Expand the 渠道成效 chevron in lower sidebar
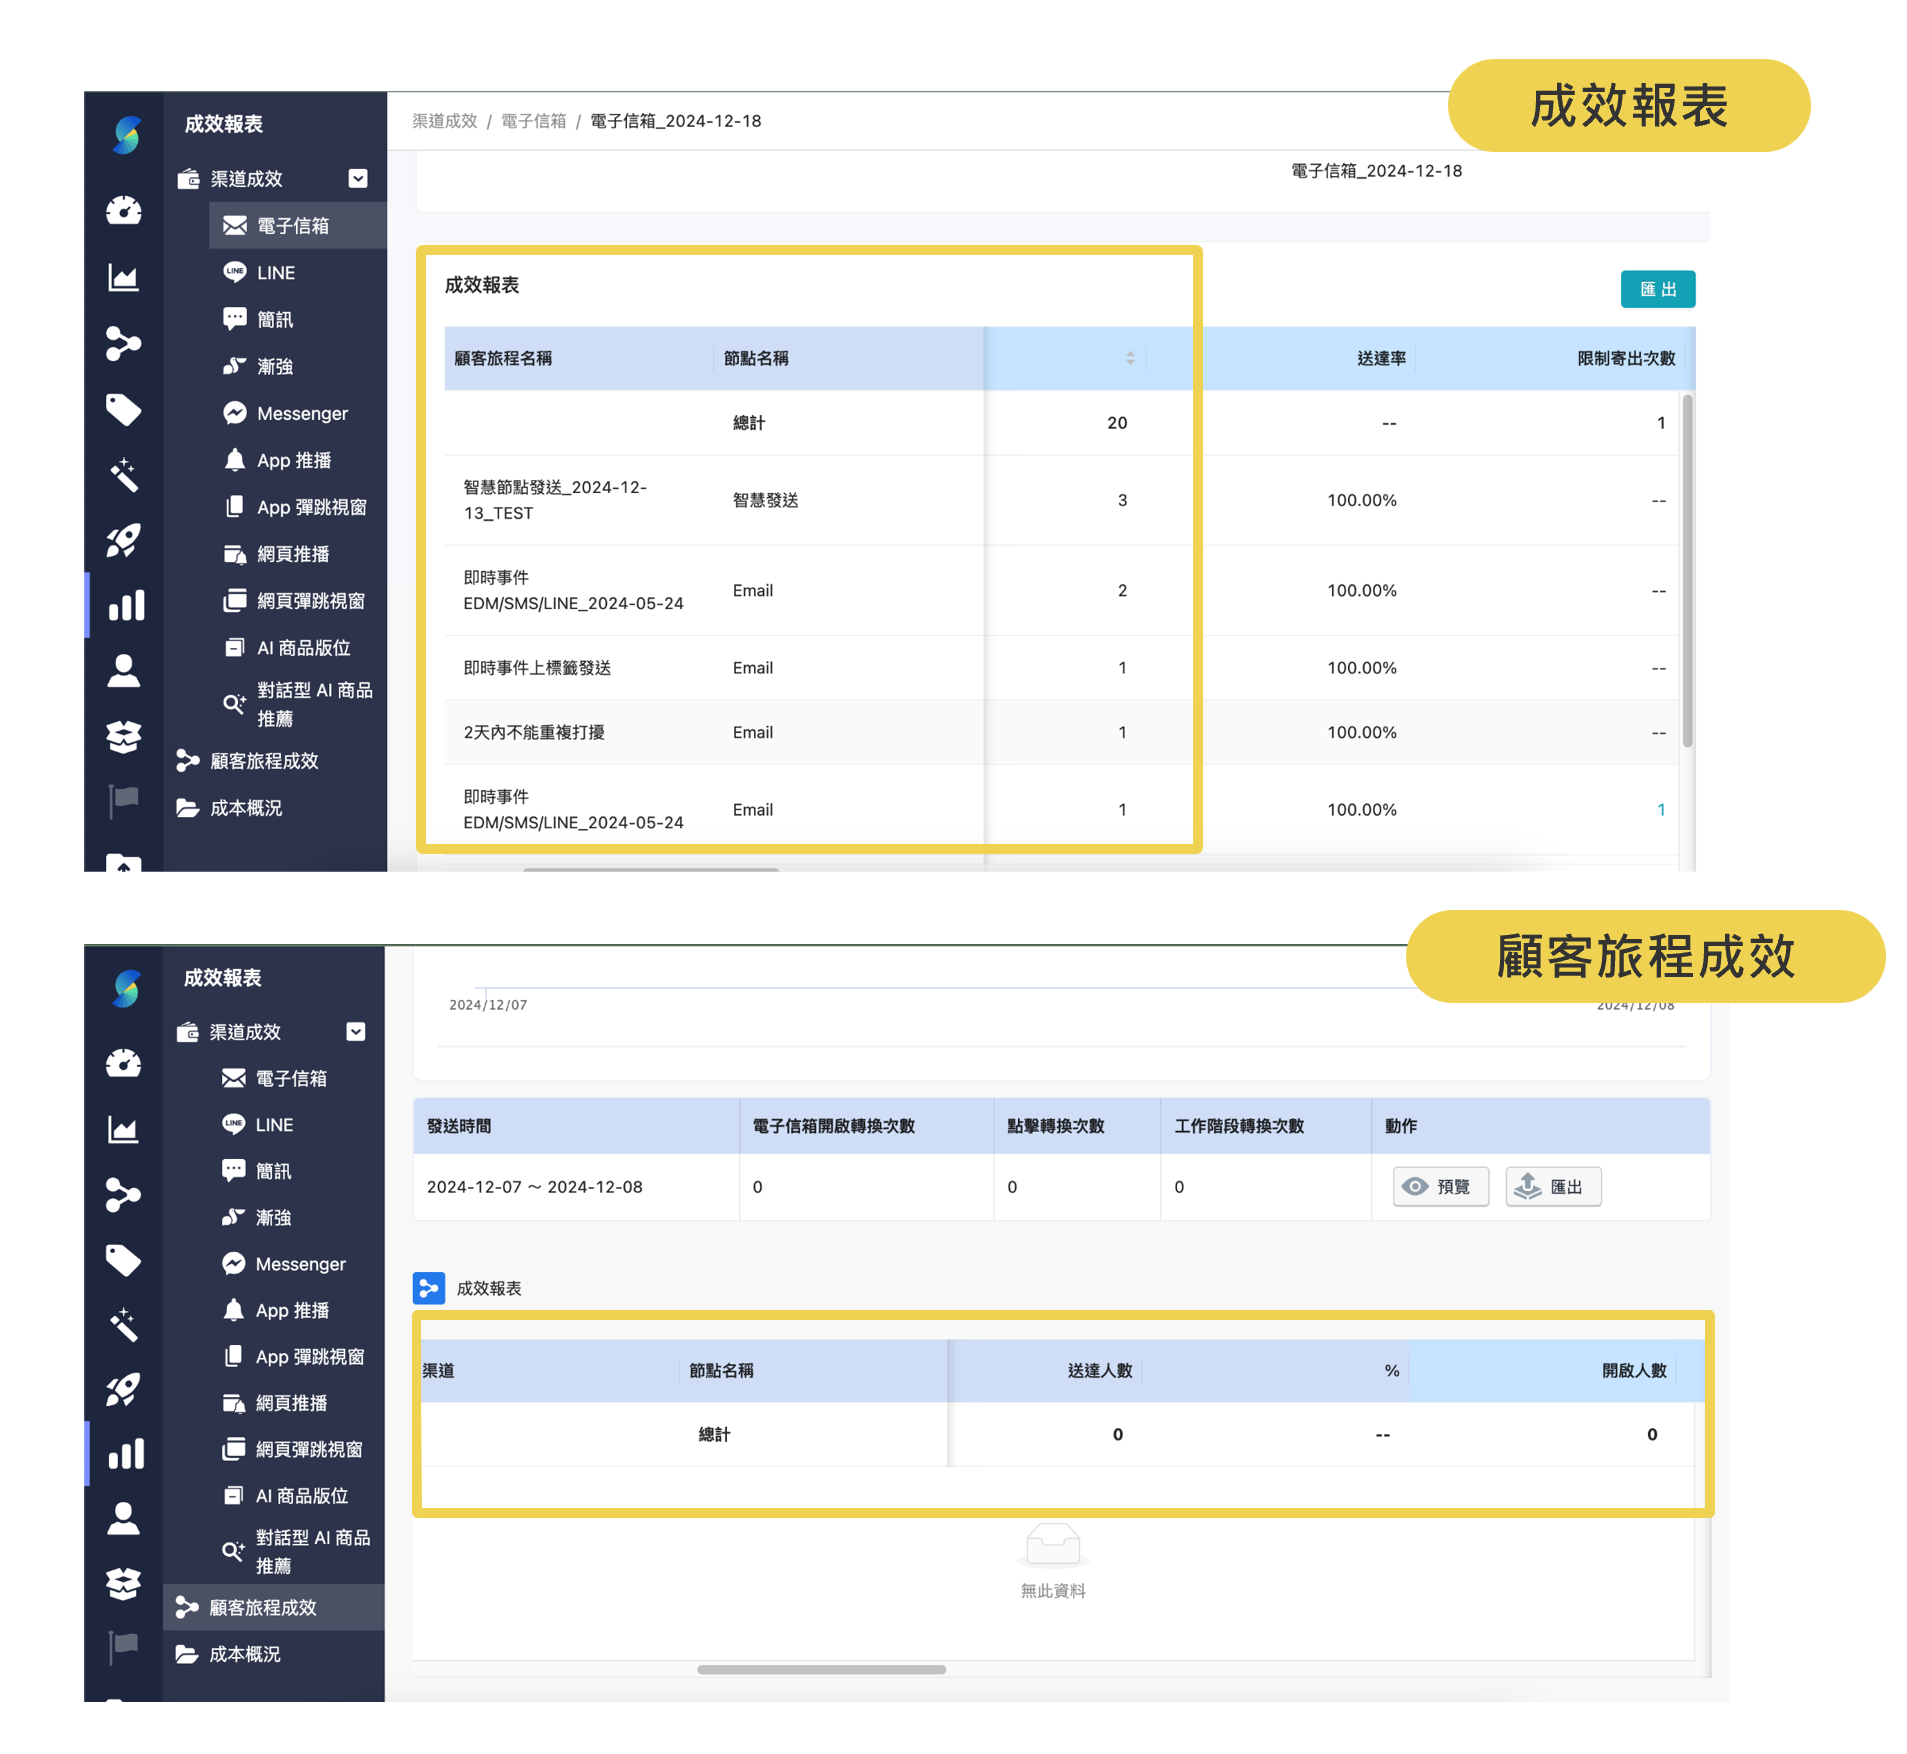1907x1754 pixels. point(355,1032)
